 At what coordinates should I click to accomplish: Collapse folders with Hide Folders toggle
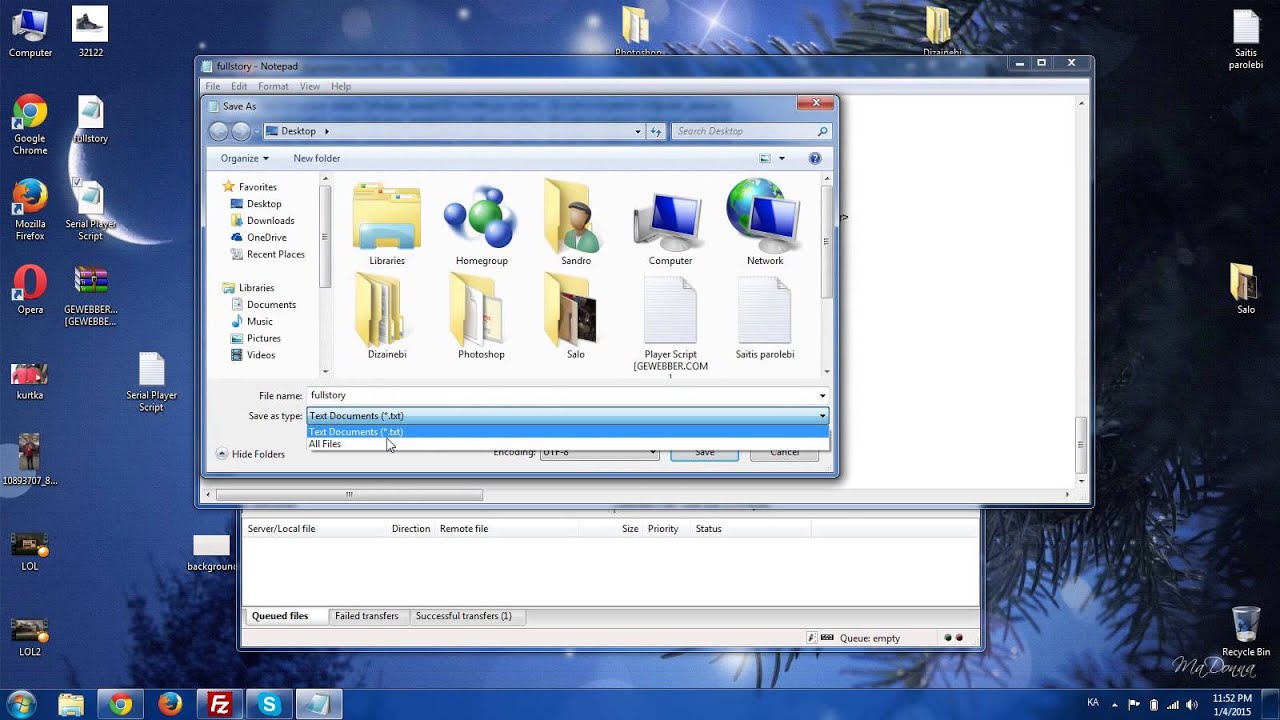250,454
